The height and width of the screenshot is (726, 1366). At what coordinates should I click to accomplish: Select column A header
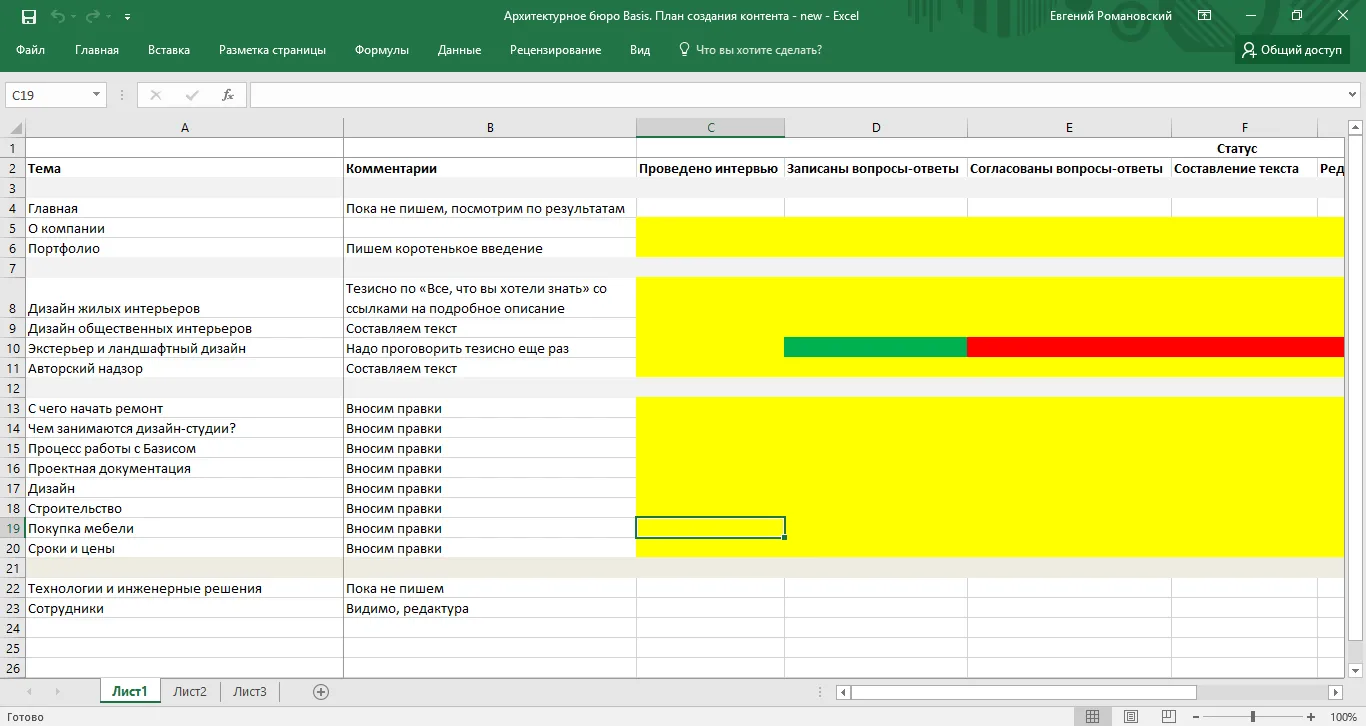(x=184, y=128)
